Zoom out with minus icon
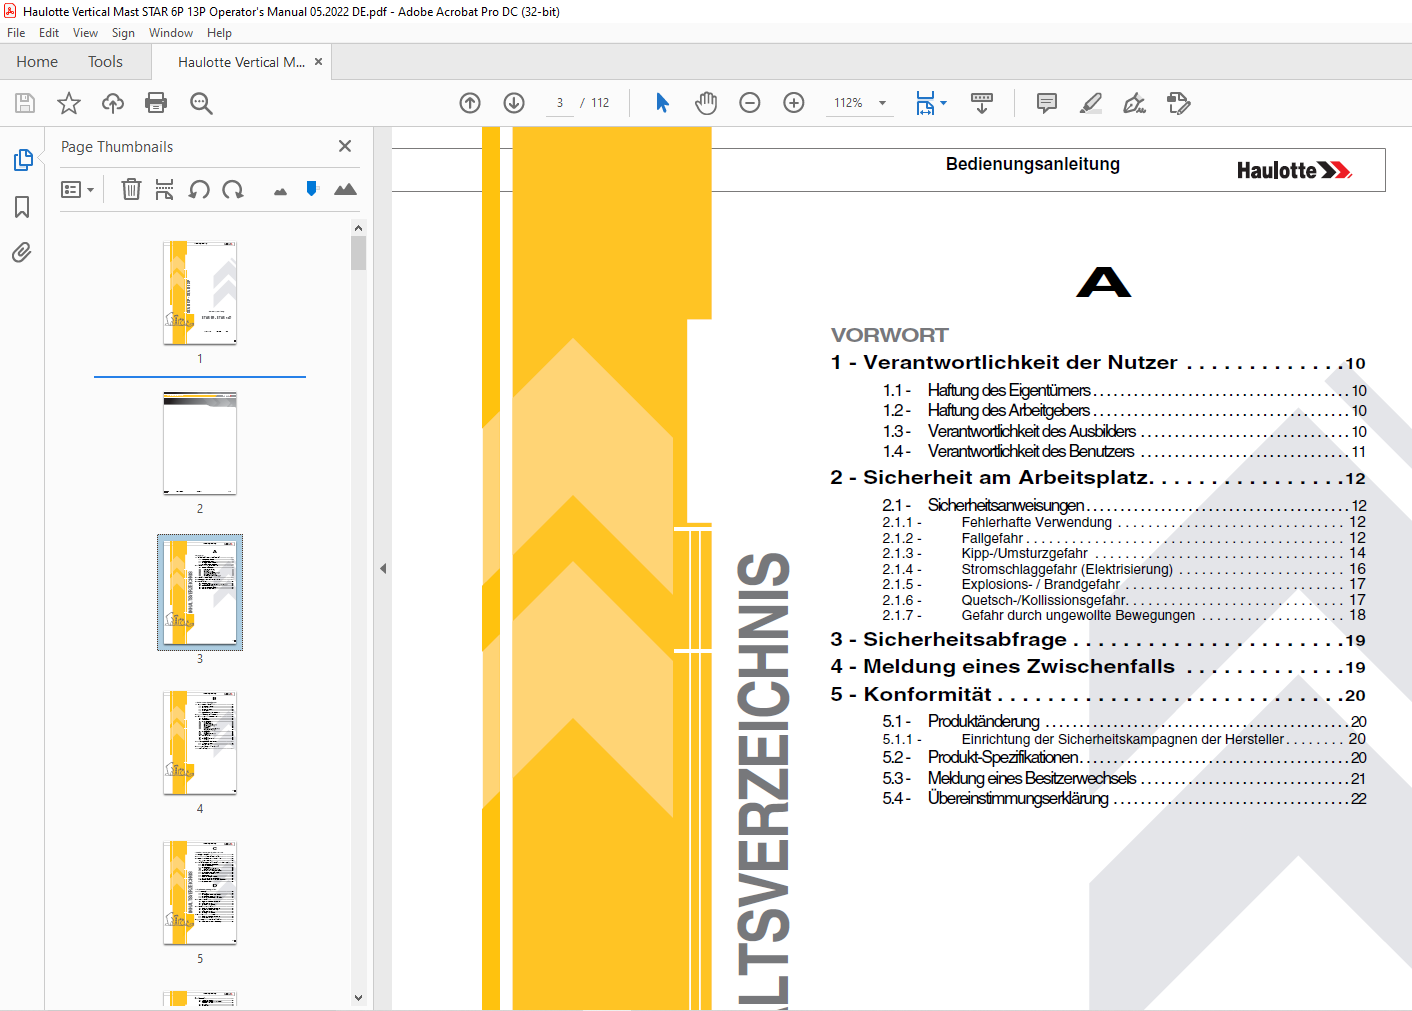The height and width of the screenshot is (1011, 1412). click(x=750, y=103)
